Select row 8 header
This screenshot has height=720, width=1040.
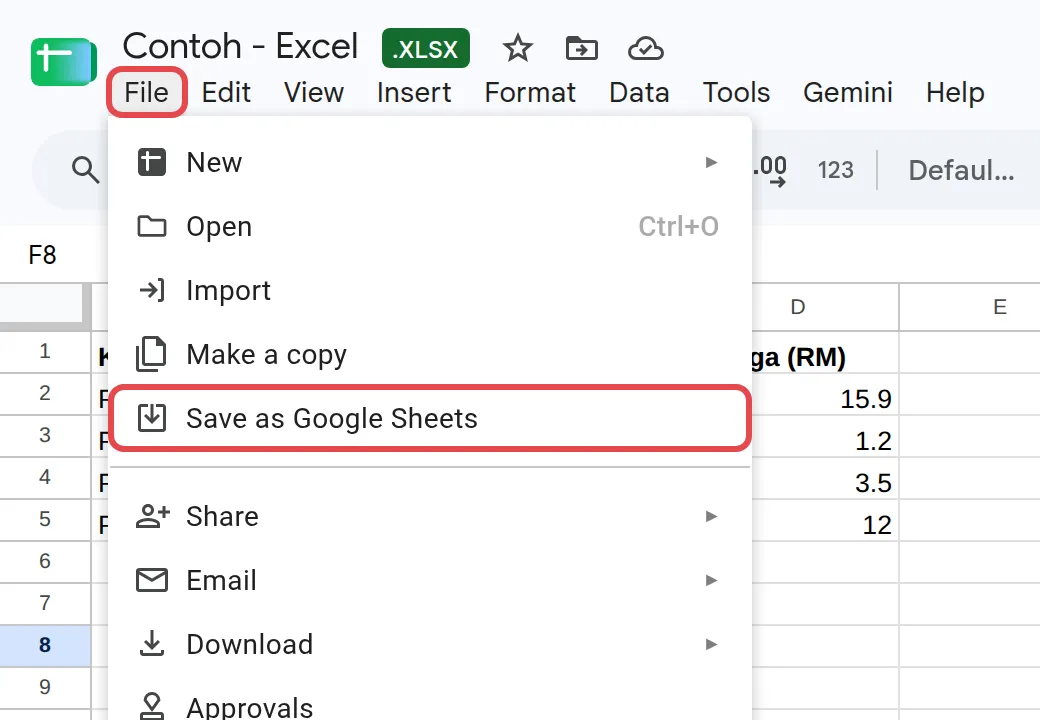tap(45, 645)
